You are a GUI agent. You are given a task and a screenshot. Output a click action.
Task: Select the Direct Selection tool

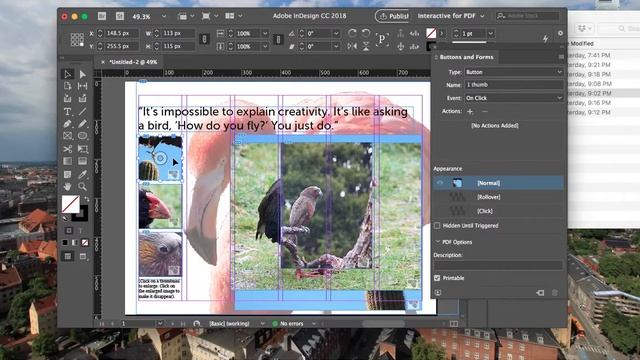coord(83,74)
